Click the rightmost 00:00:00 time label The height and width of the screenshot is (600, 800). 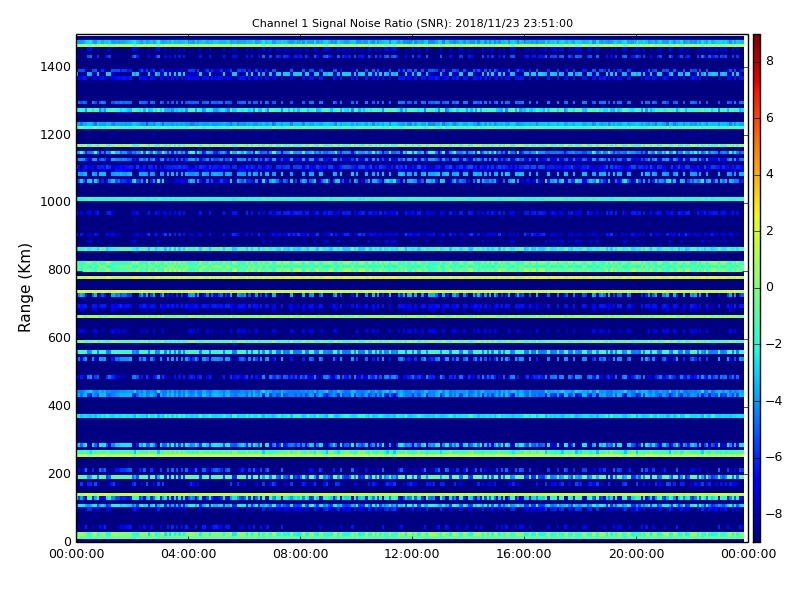click(748, 554)
